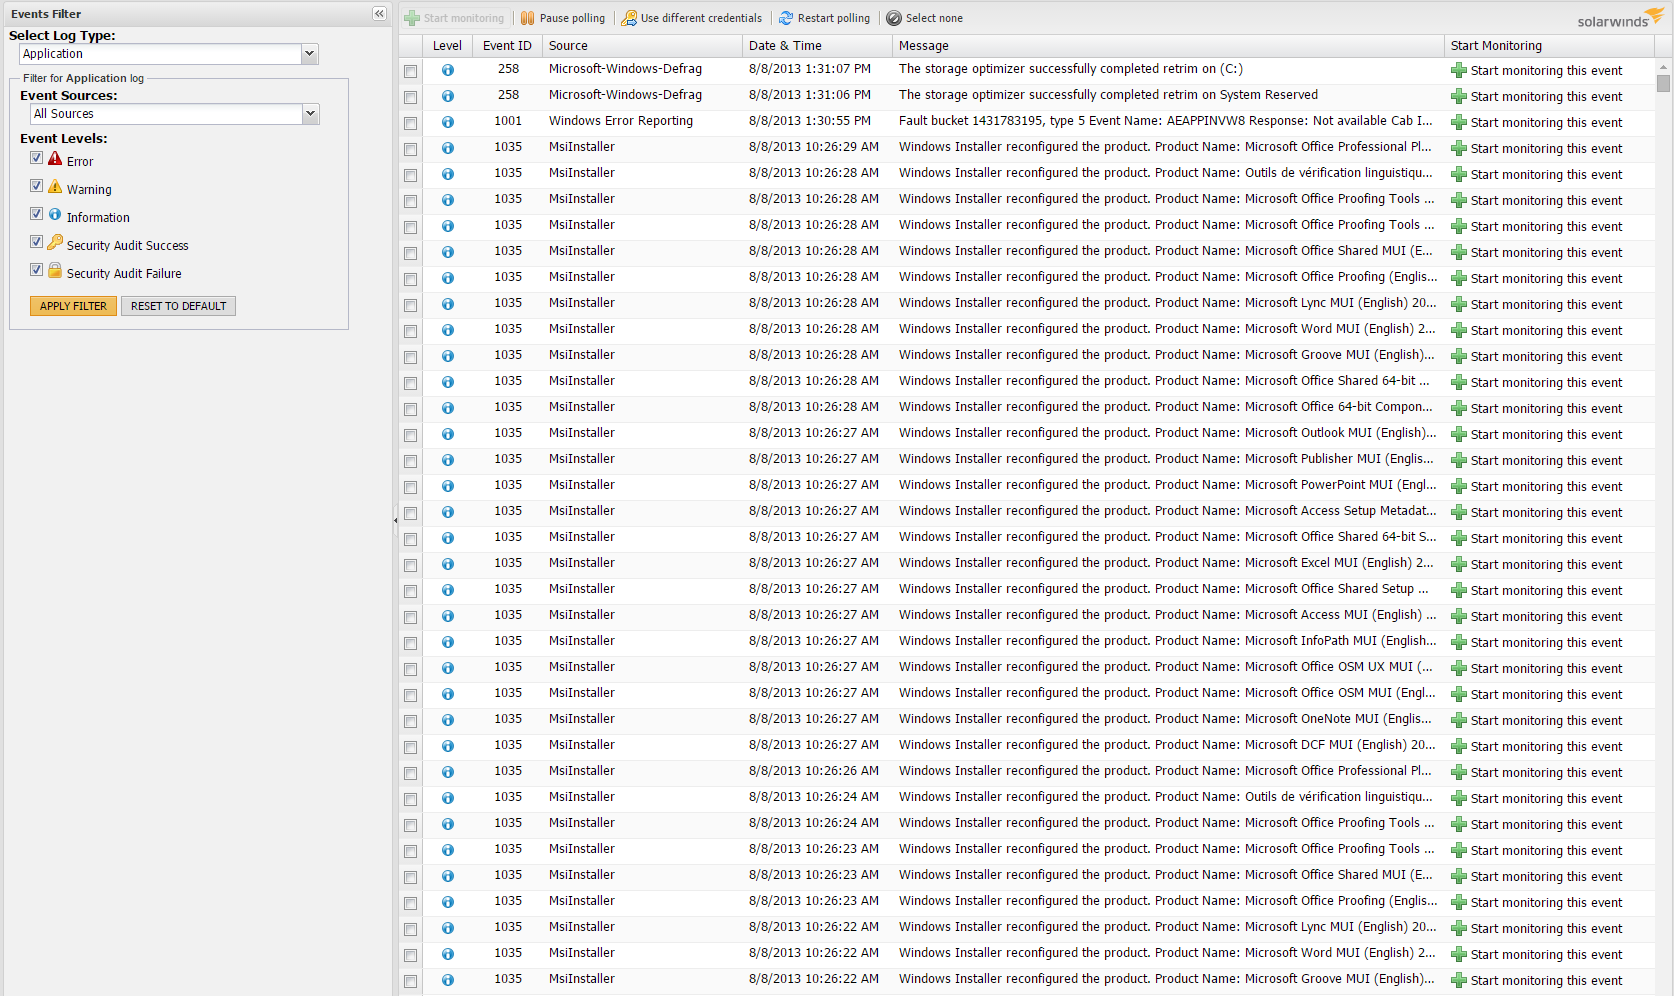Open the Event Sources dropdown
Screen dimensions: 1674x996
point(311,113)
